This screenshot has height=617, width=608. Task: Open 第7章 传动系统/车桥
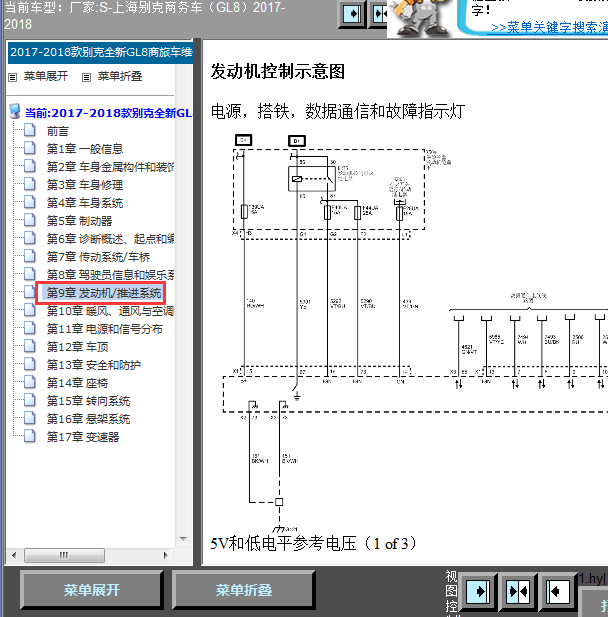pos(98,257)
